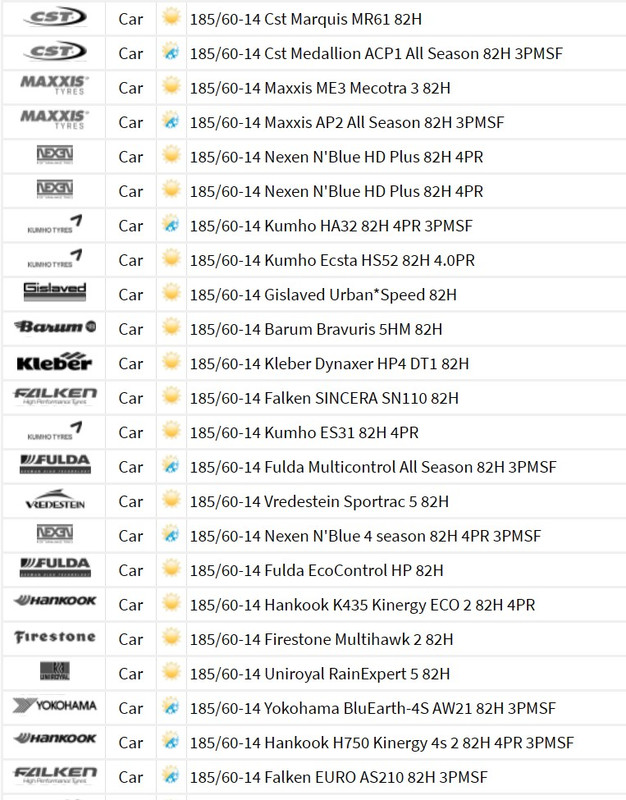The height and width of the screenshot is (800, 626).
Task: Click all-season icon in Yokohama BluEarth row
Action: tap(171, 706)
